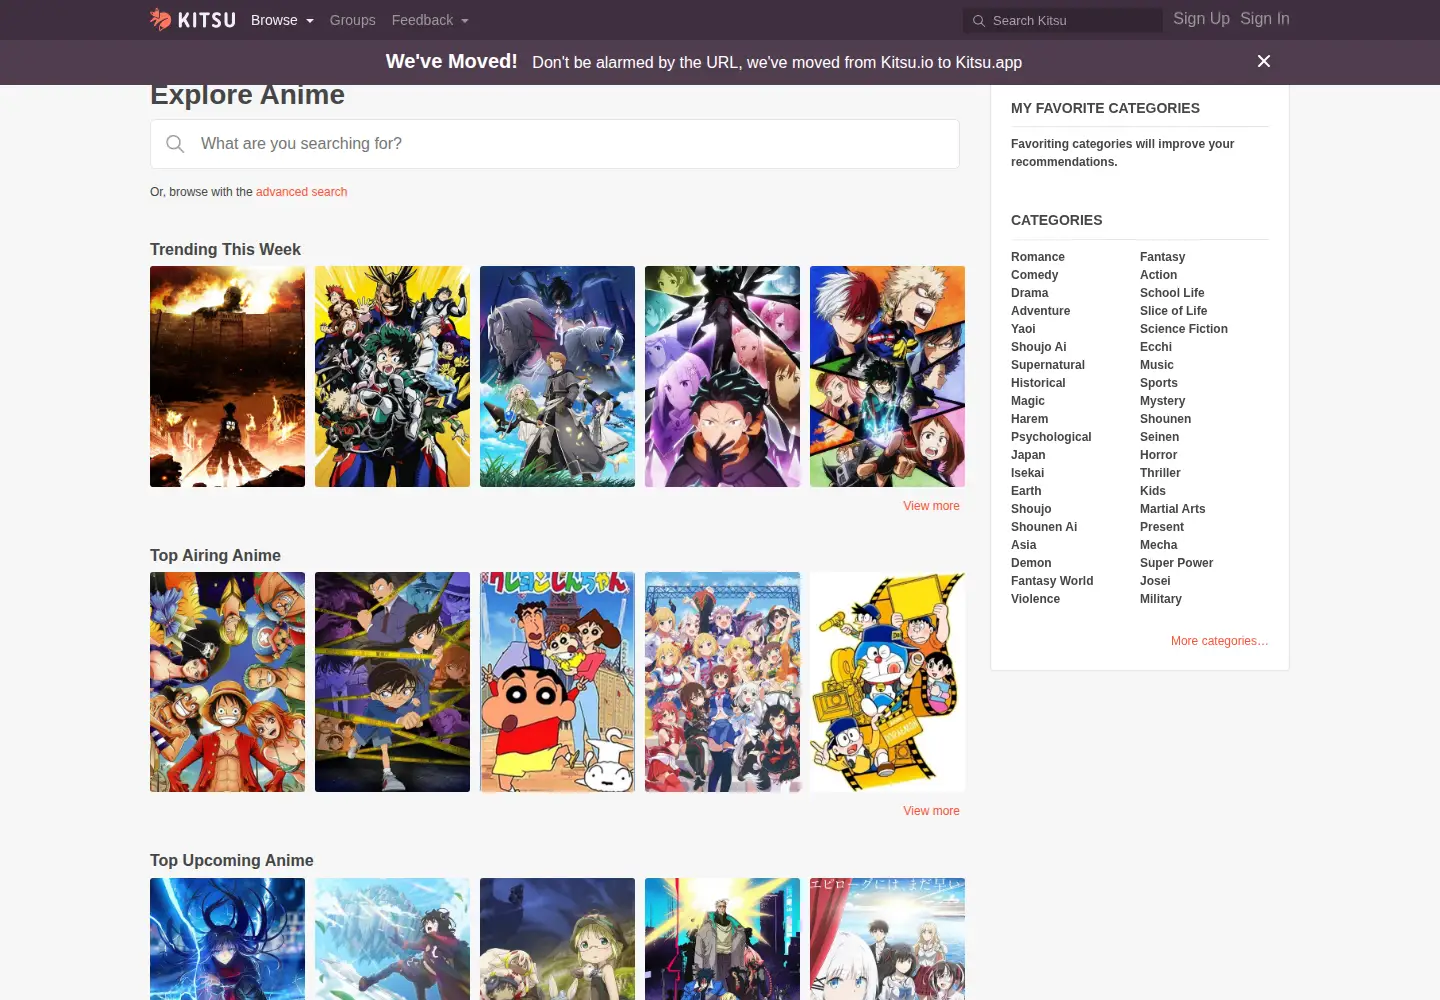Open the Attack on Titan poster thumbnail

[227, 376]
